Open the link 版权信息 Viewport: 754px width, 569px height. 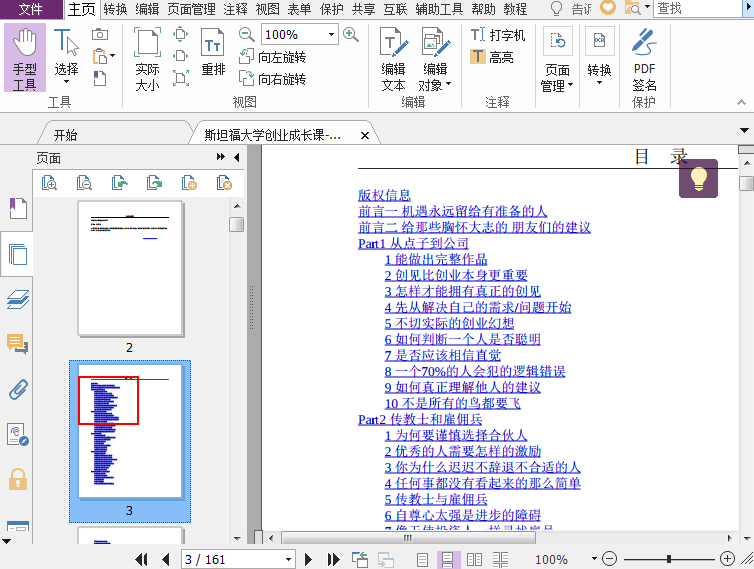[384, 195]
